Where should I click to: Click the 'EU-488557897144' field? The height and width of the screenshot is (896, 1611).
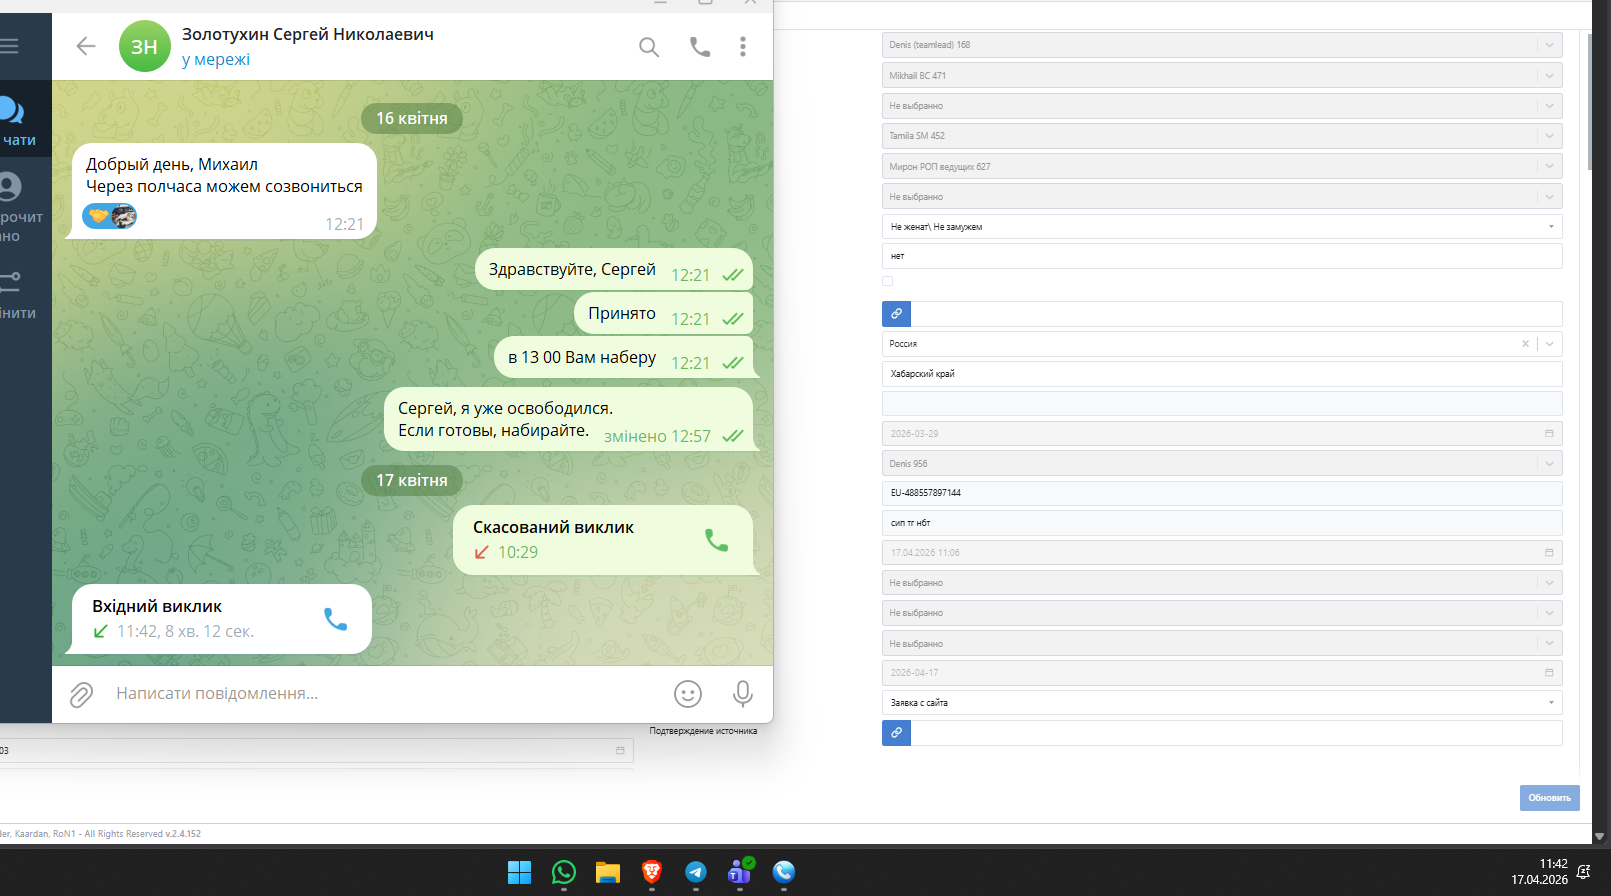[1222, 493]
